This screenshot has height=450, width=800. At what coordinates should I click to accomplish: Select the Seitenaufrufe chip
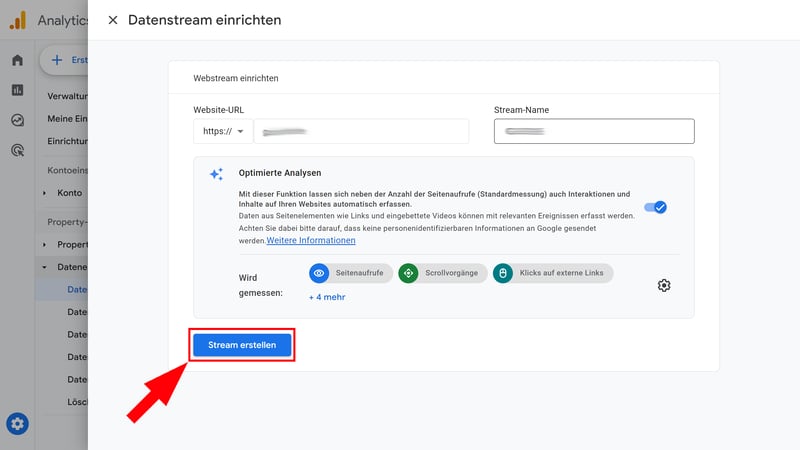coord(351,273)
